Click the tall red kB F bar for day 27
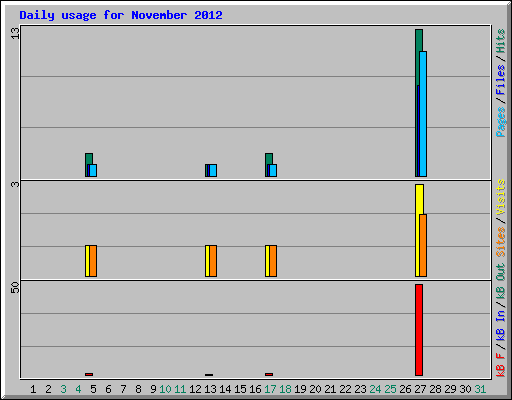This screenshot has height=400, width=512. (419, 330)
